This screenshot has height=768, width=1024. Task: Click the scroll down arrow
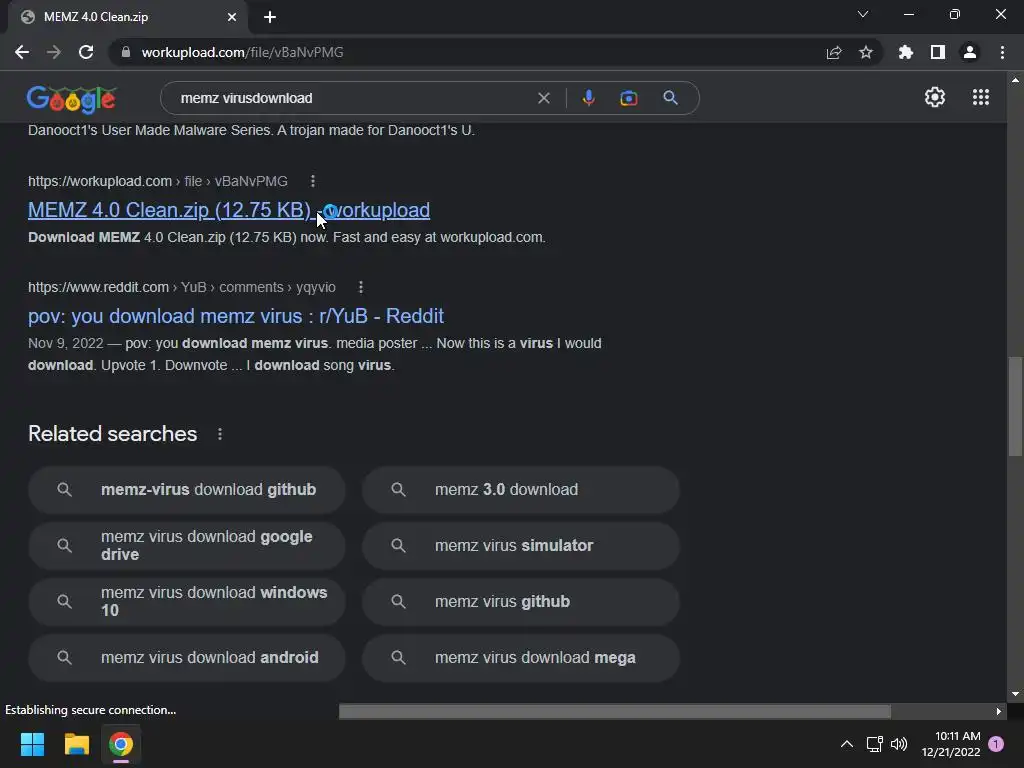click(1015, 694)
